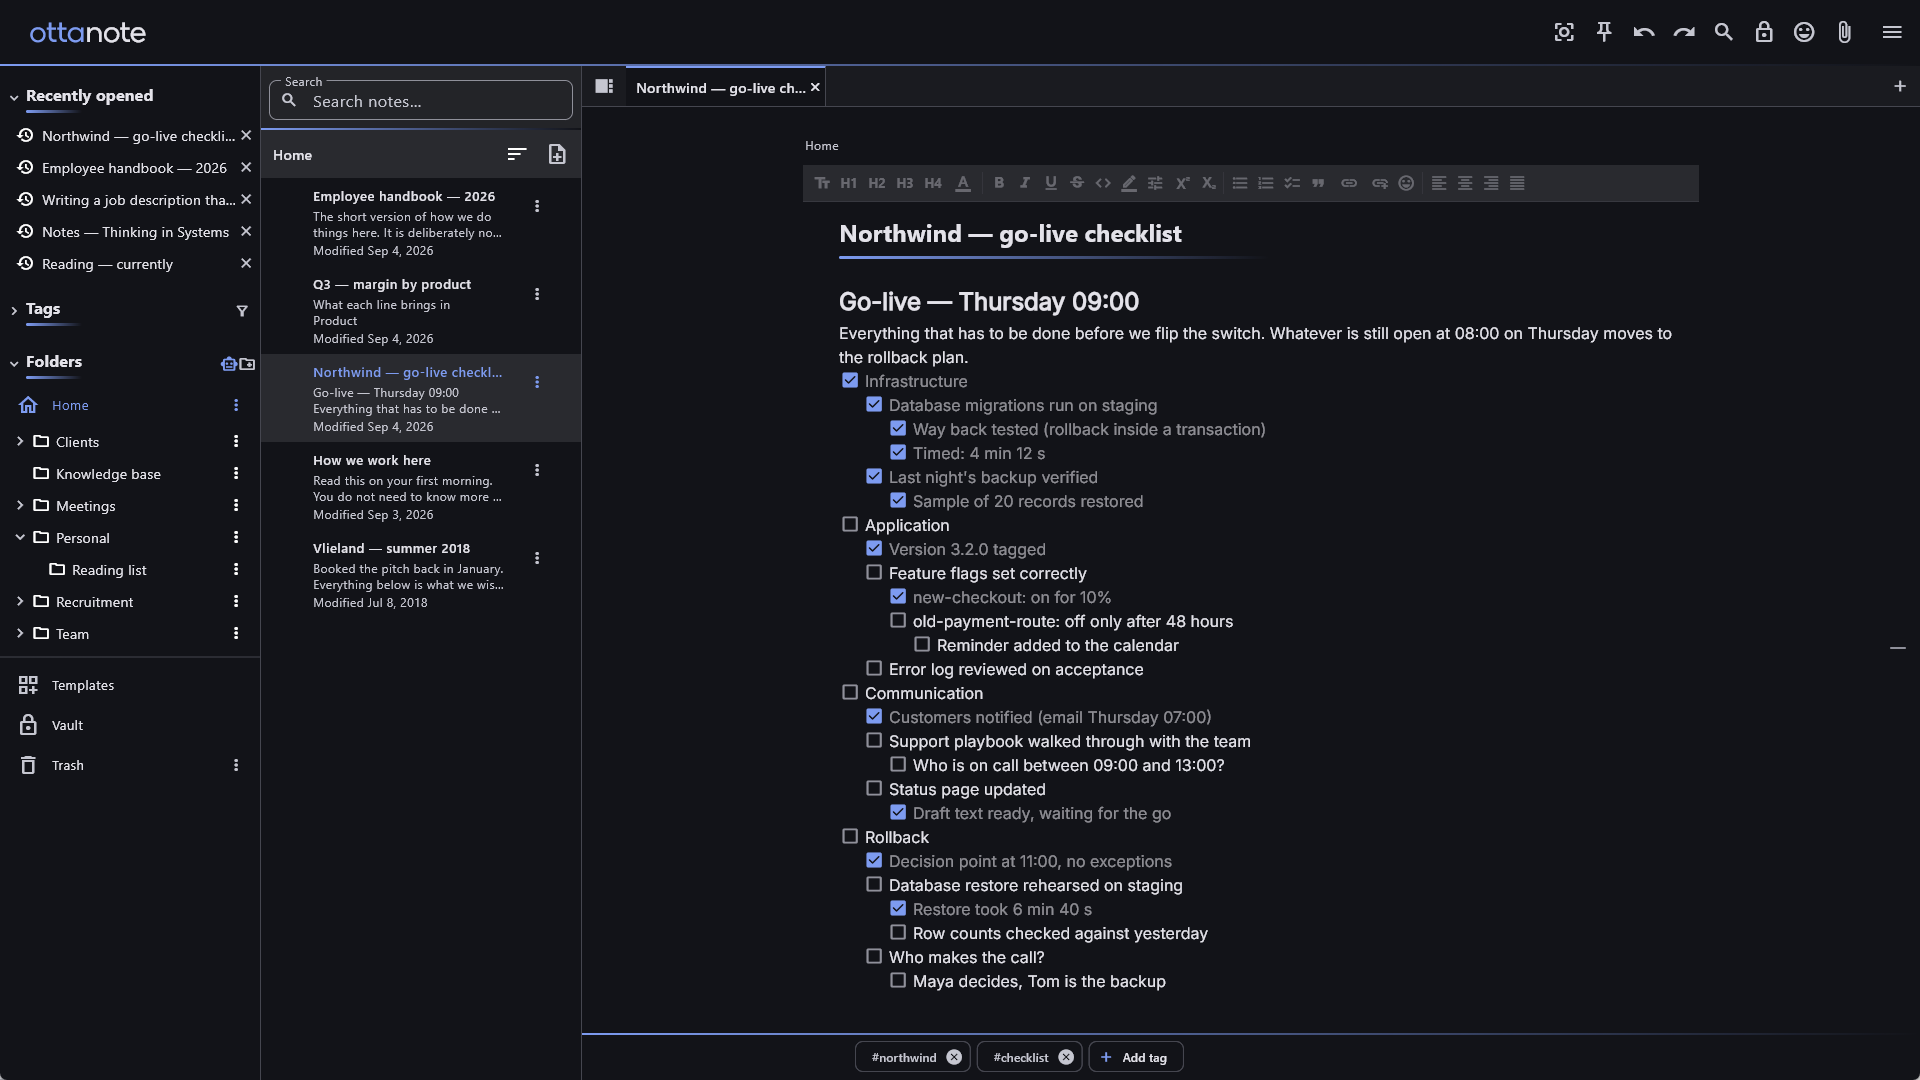Create a new note in Home

click(557, 154)
